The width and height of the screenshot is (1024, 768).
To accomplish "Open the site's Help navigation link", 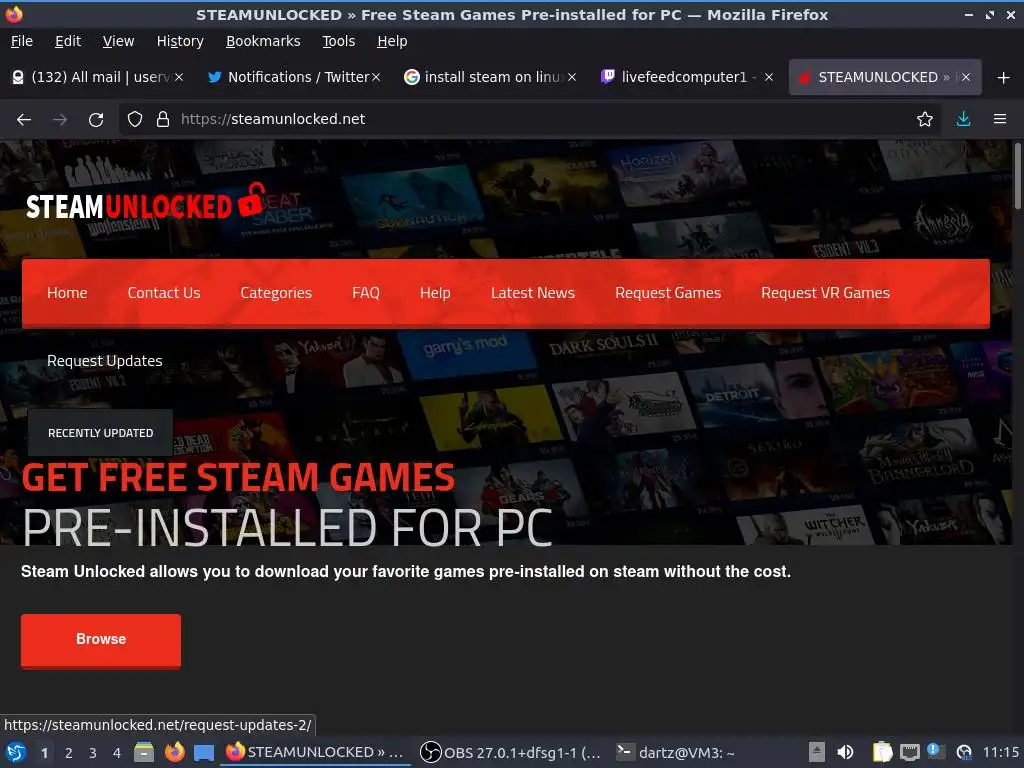I will pyautogui.click(x=435, y=293).
